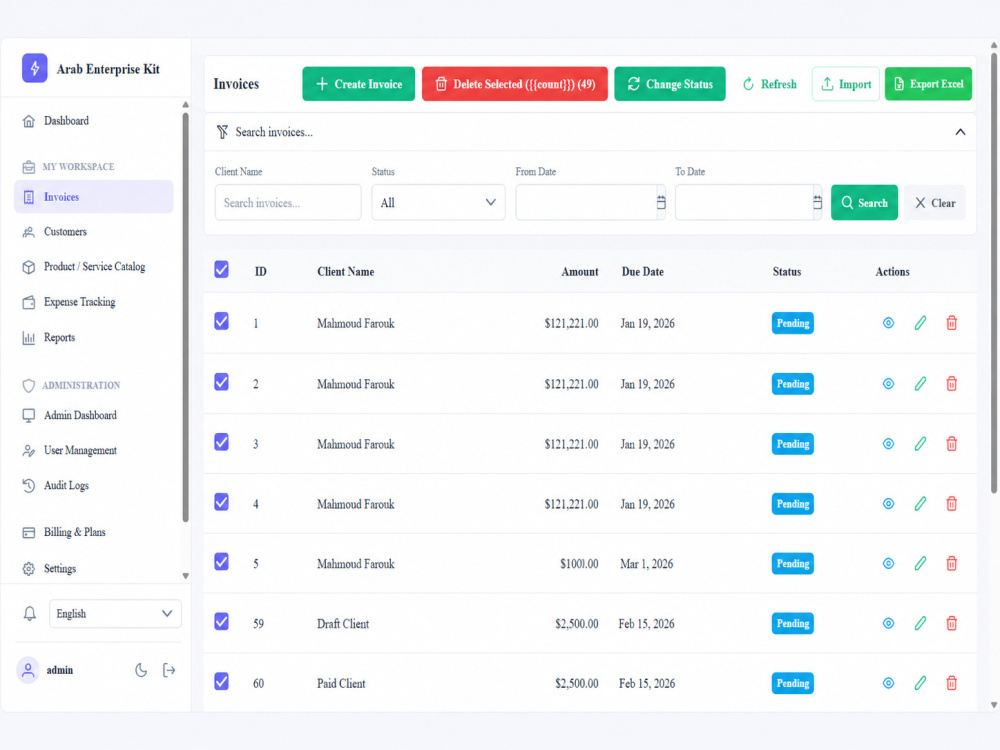The image size is (1000, 750).
Task: Uncheck the checkbox for invoice 59
Action: point(221,621)
